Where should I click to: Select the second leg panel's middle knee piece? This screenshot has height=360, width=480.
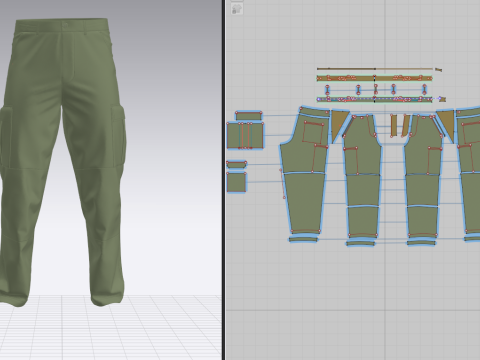pyautogui.click(x=363, y=191)
